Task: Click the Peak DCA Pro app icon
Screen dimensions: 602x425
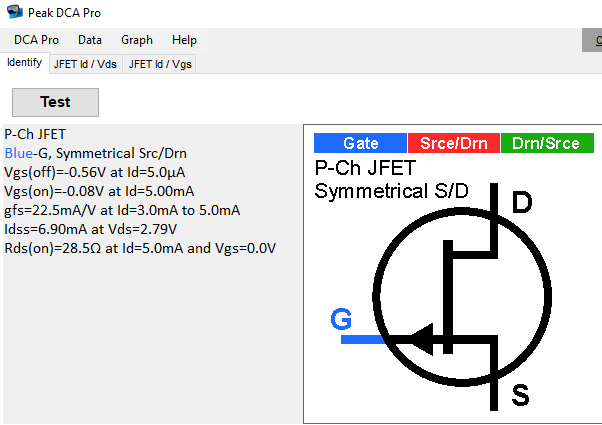Action: (15, 12)
